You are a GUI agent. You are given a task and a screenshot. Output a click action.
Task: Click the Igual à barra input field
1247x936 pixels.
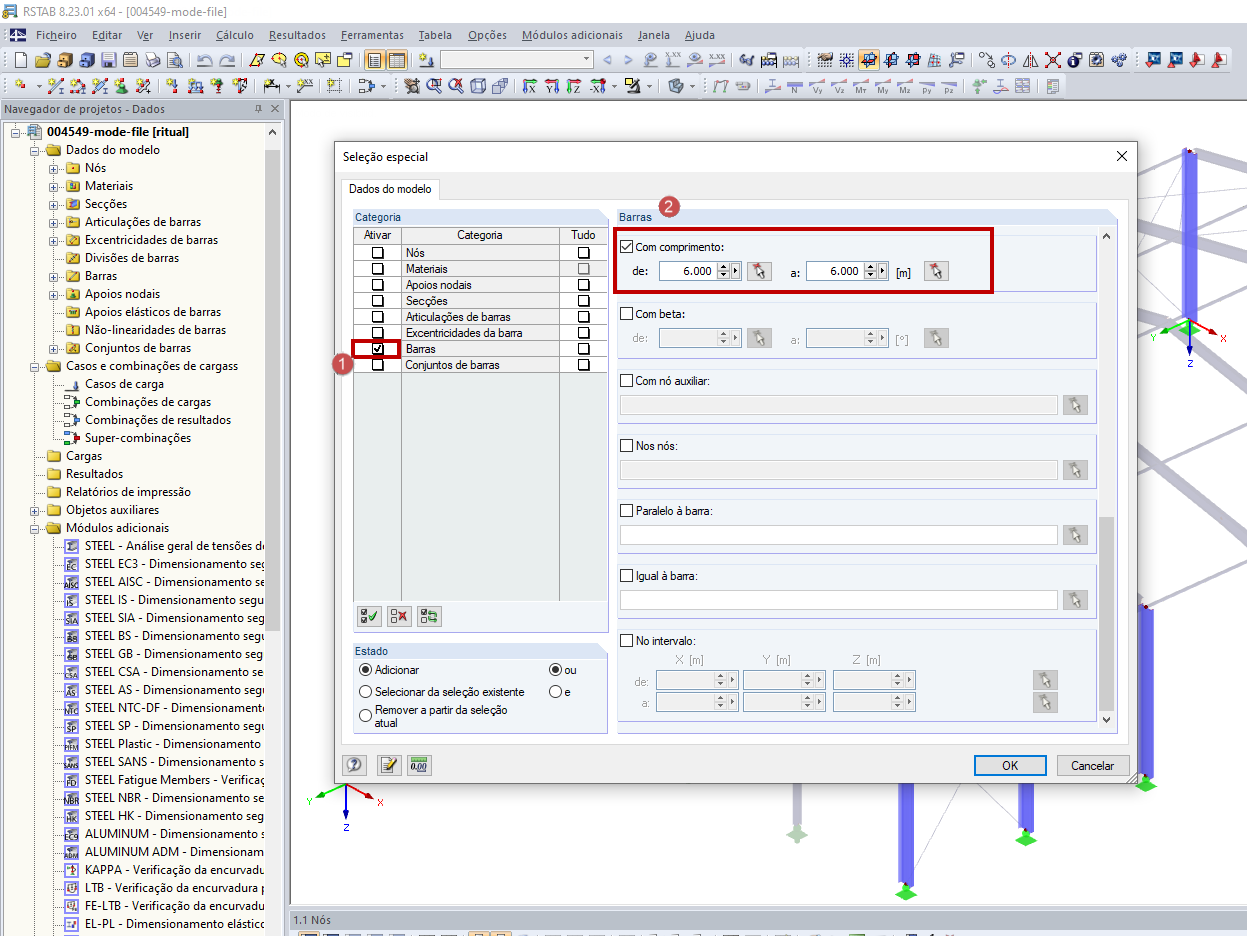coord(838,600)
